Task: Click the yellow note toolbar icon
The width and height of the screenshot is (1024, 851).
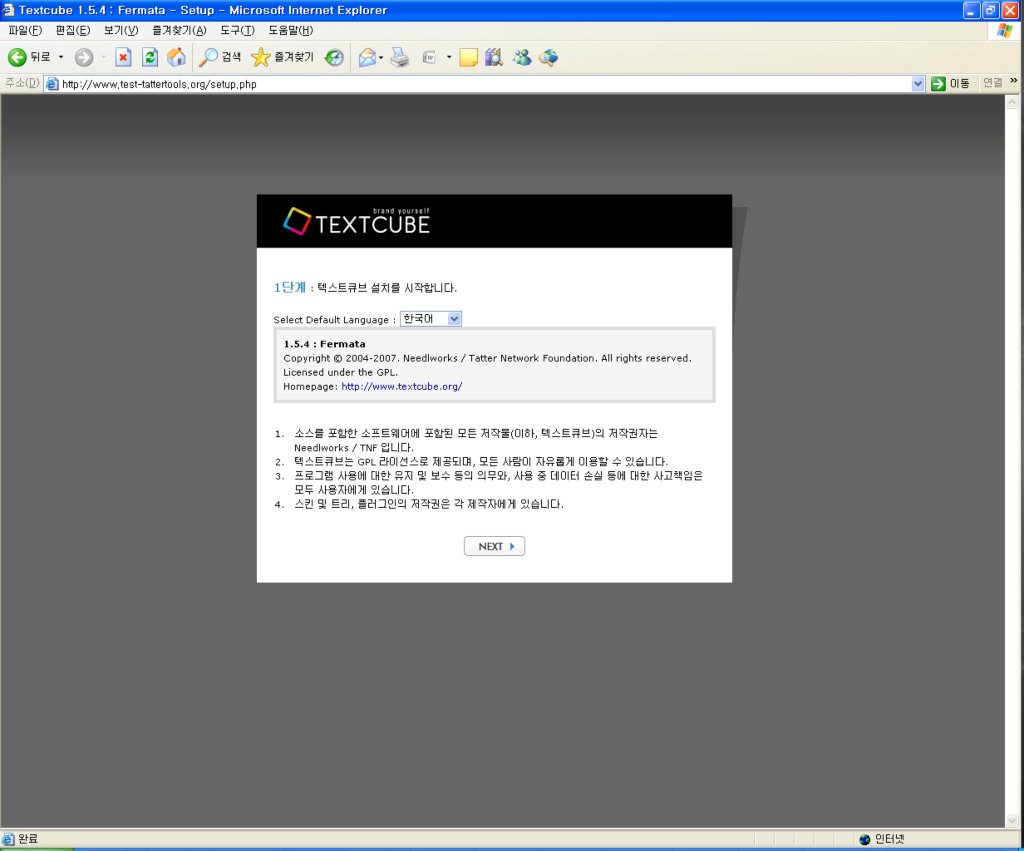Action: click(468, 57)
